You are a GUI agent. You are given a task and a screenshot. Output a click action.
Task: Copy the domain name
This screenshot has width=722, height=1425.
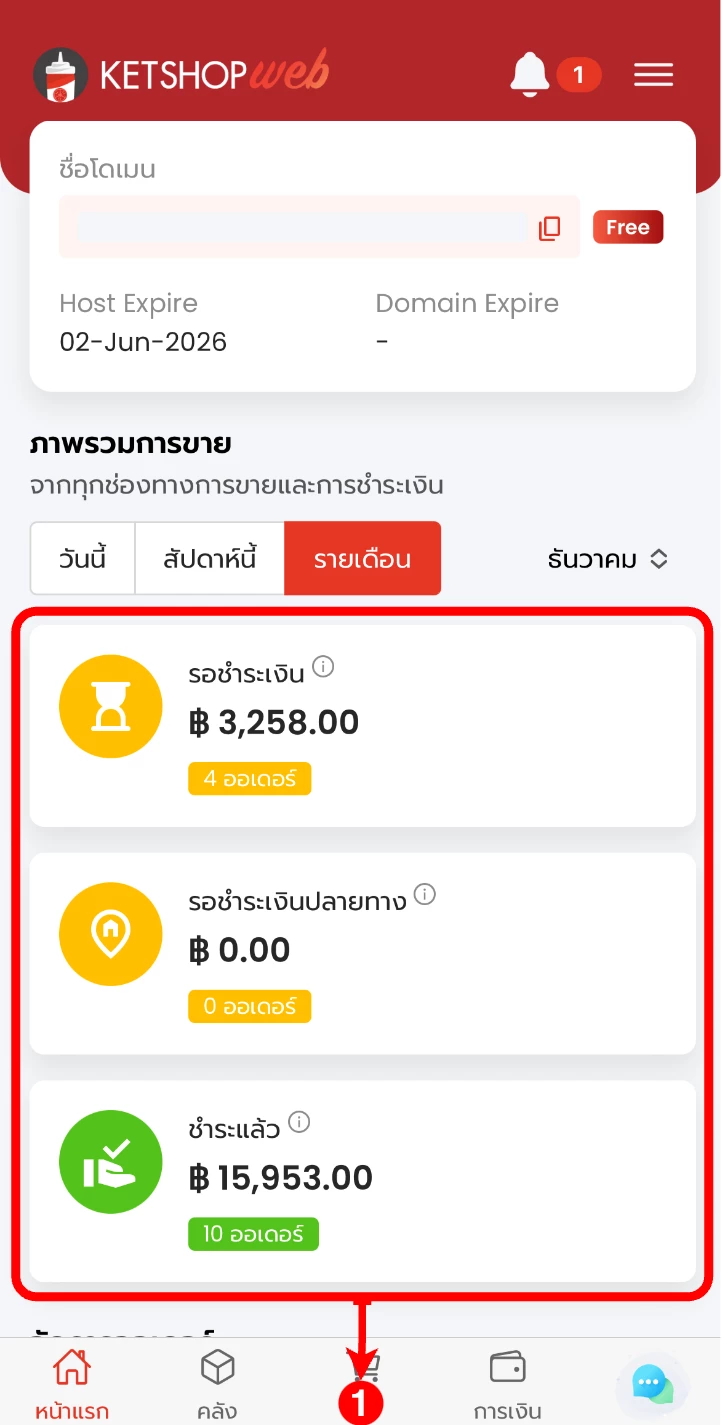pos(550,228)
